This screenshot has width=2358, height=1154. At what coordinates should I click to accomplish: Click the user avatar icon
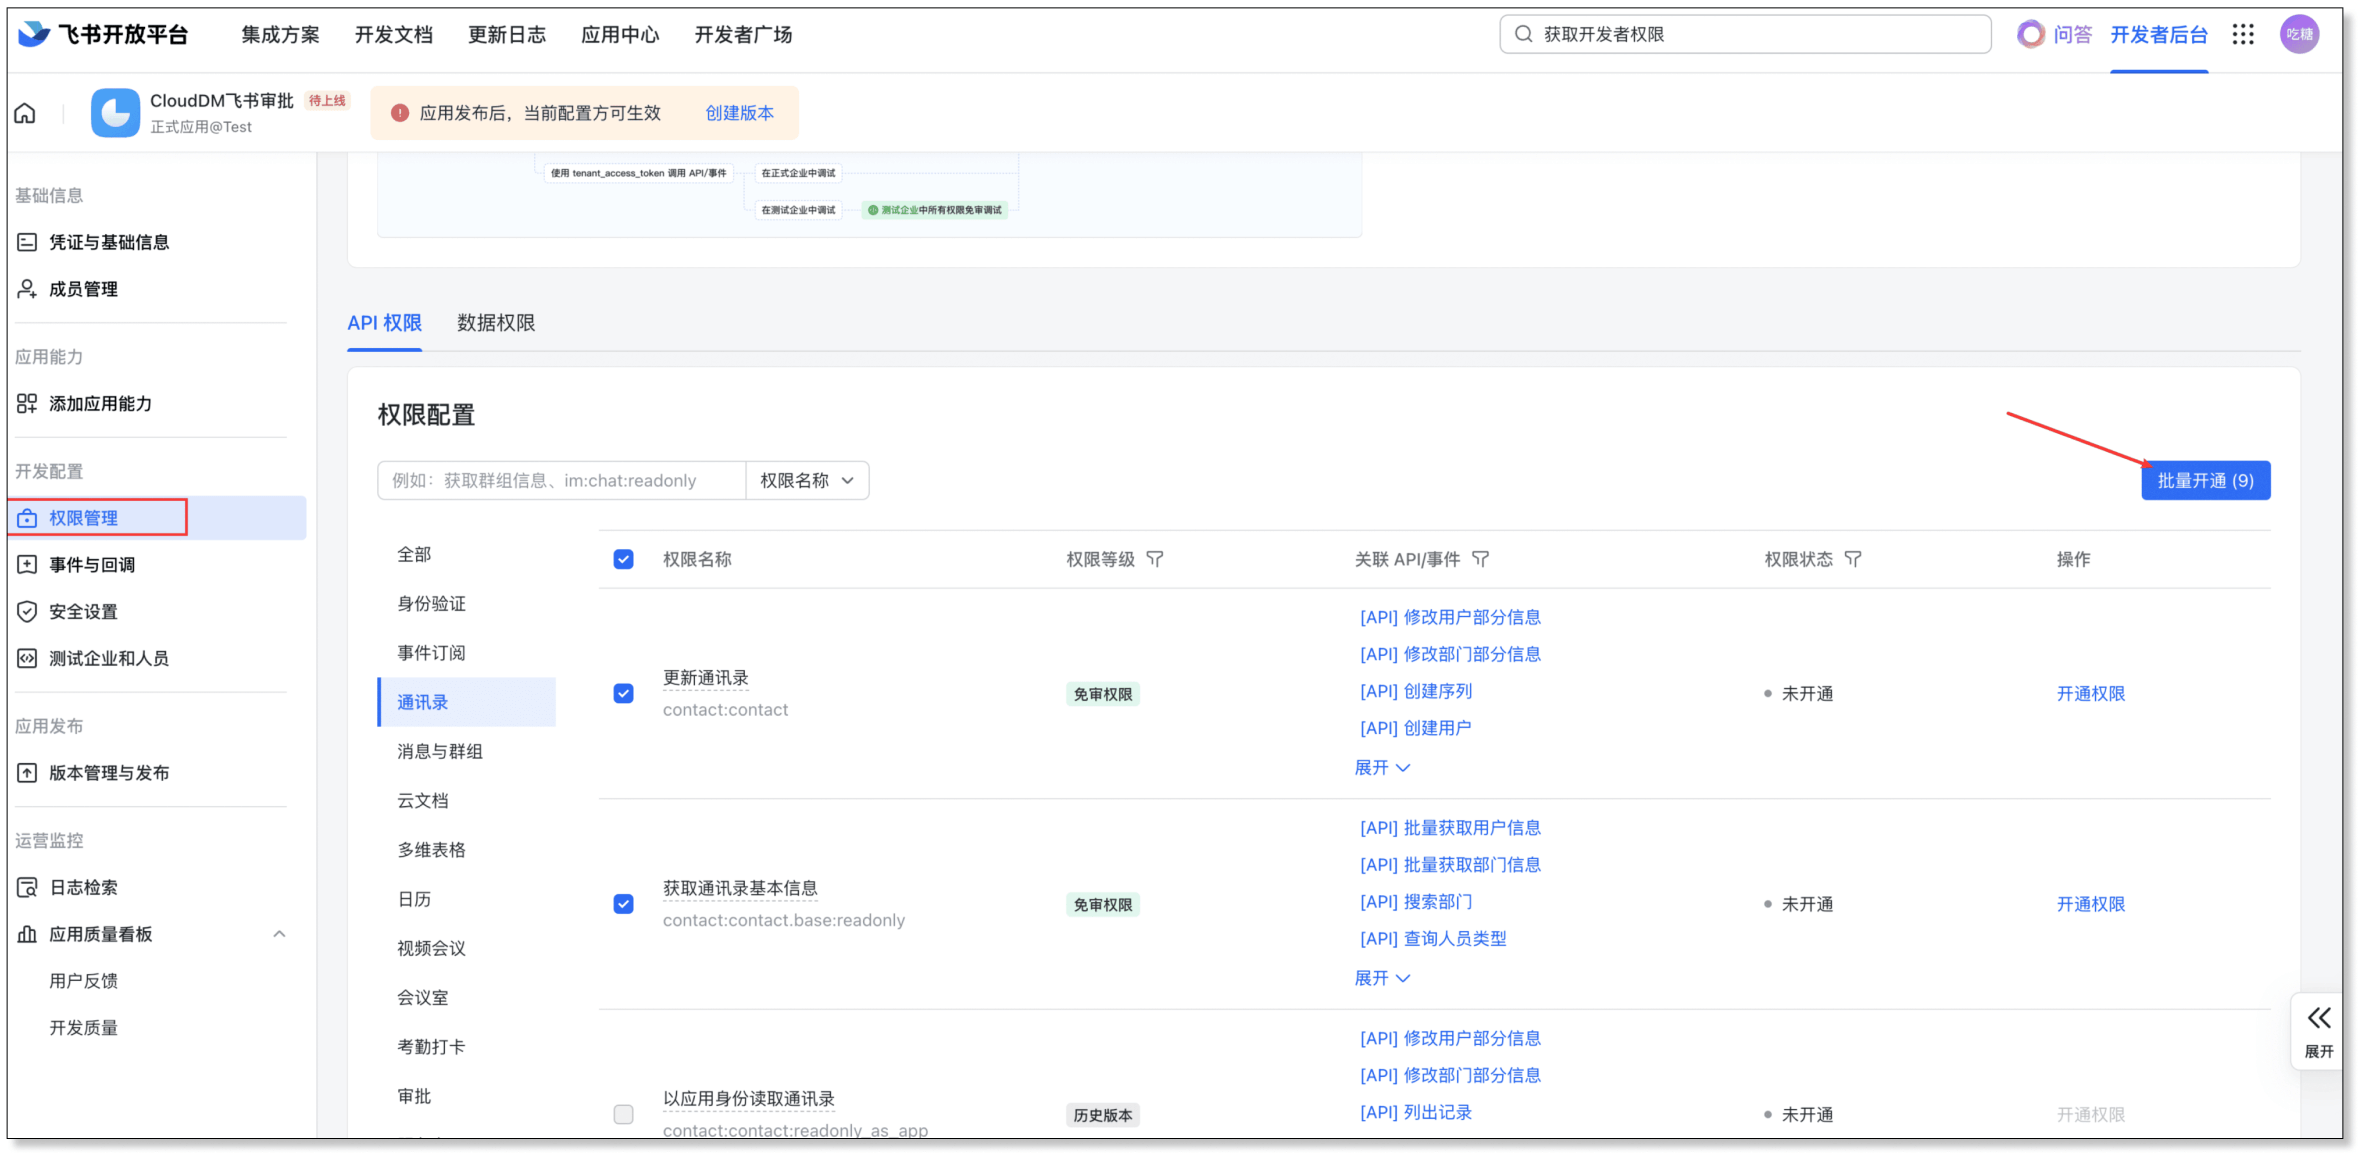[2299, 35]
